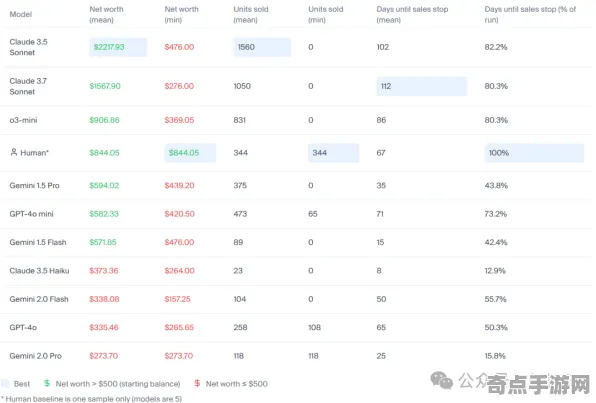
Task: Click the person icon beside Human*
Action: [14, 152]
